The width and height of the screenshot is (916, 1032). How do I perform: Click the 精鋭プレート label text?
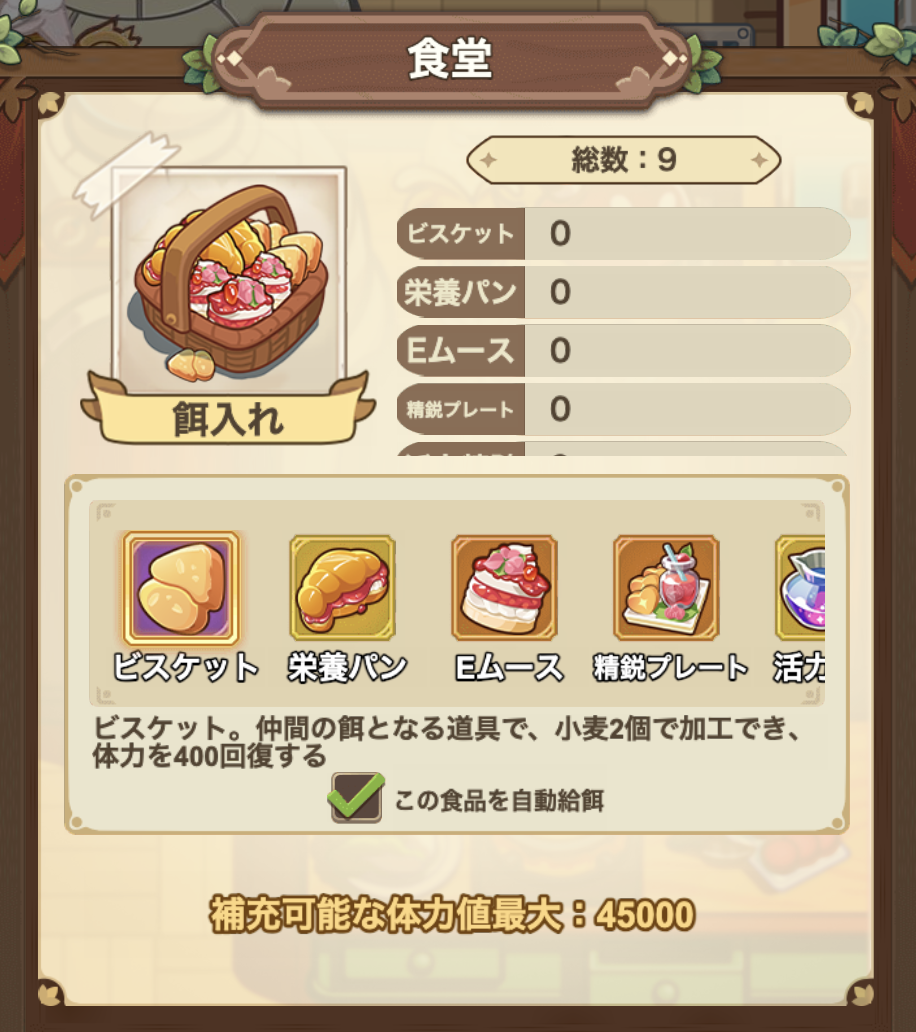671,667
